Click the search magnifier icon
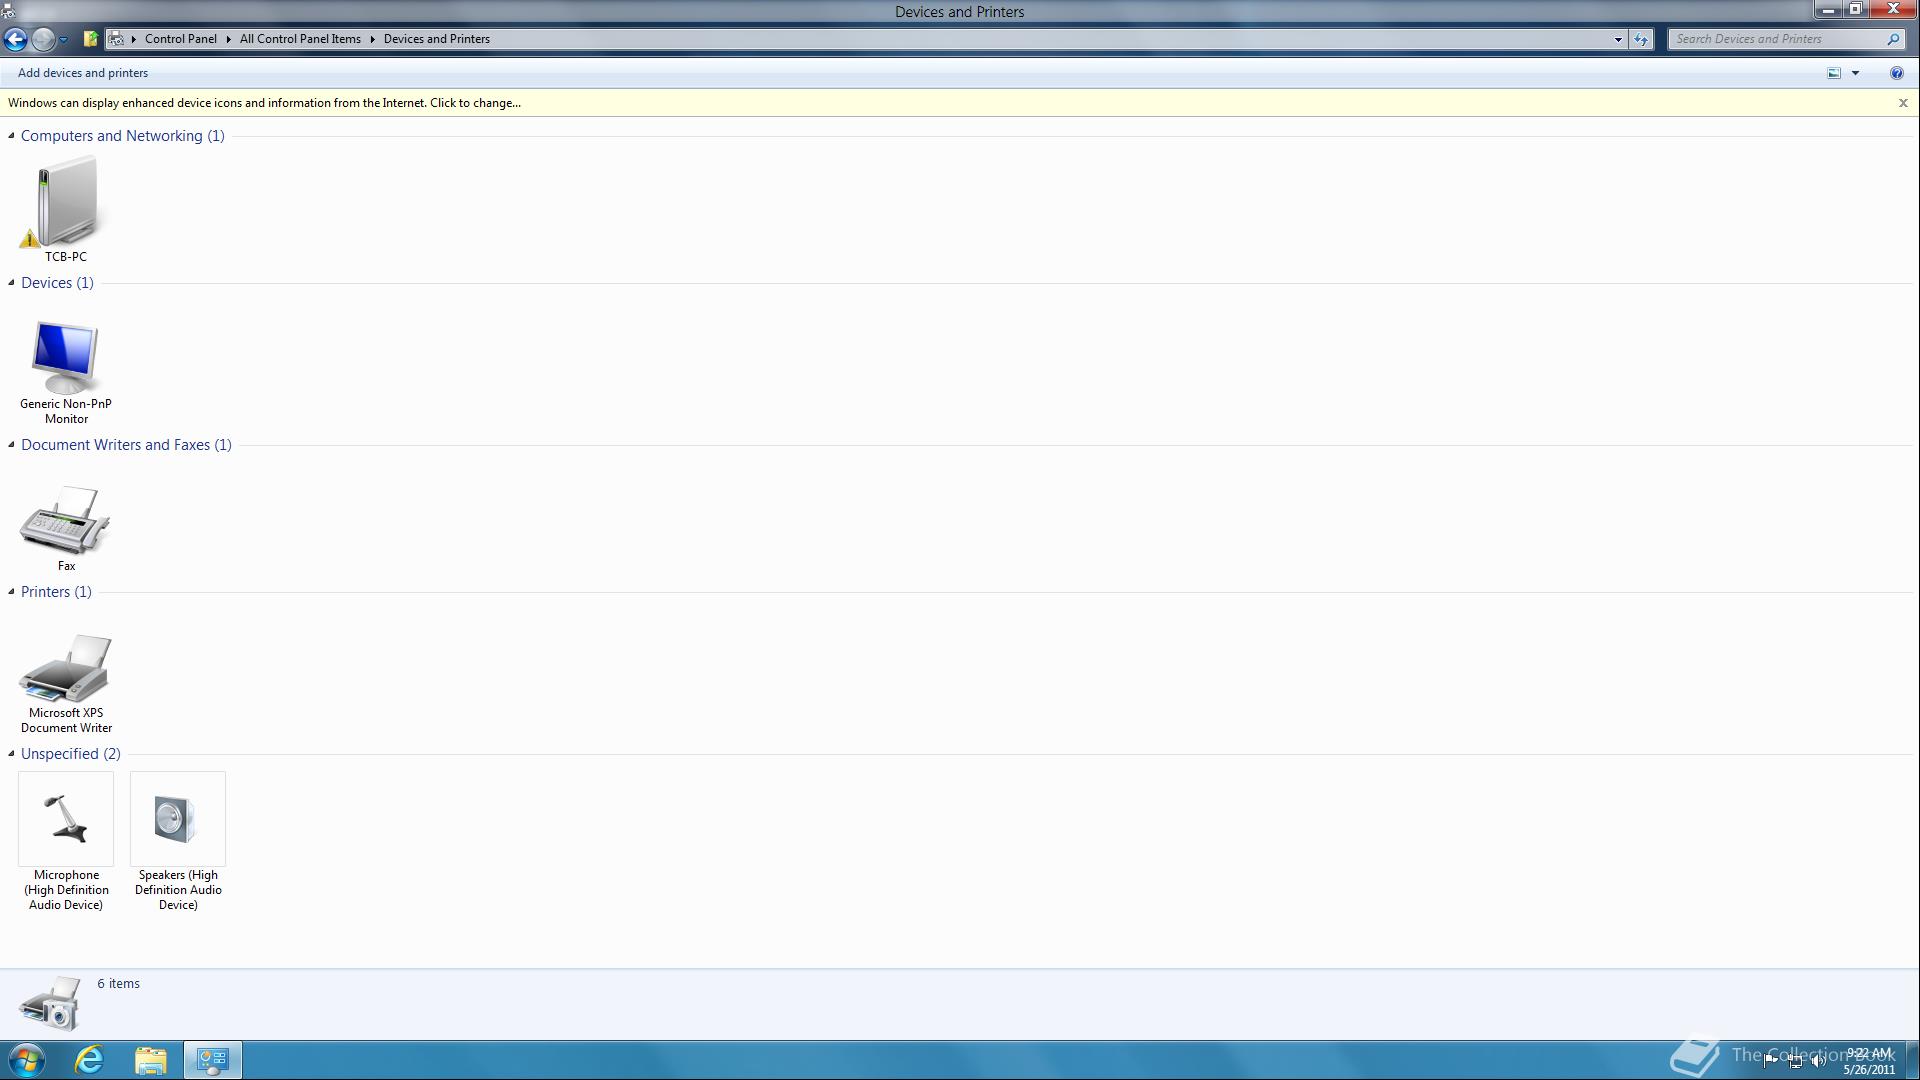1920x1080 pixels. pos(1893,39)
